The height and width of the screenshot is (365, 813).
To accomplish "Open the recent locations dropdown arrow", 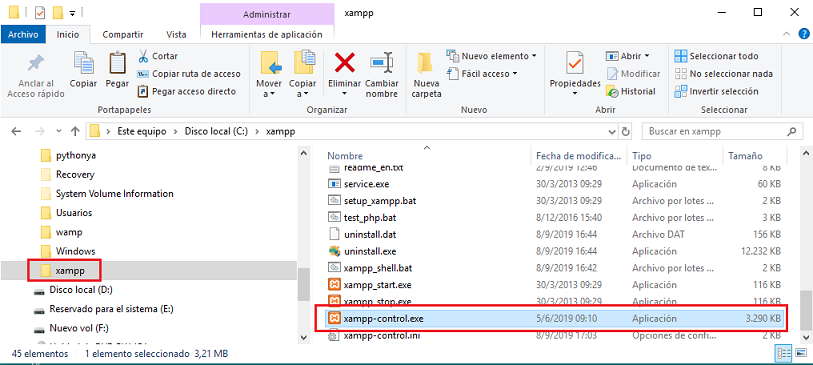I will click(59, 132).
